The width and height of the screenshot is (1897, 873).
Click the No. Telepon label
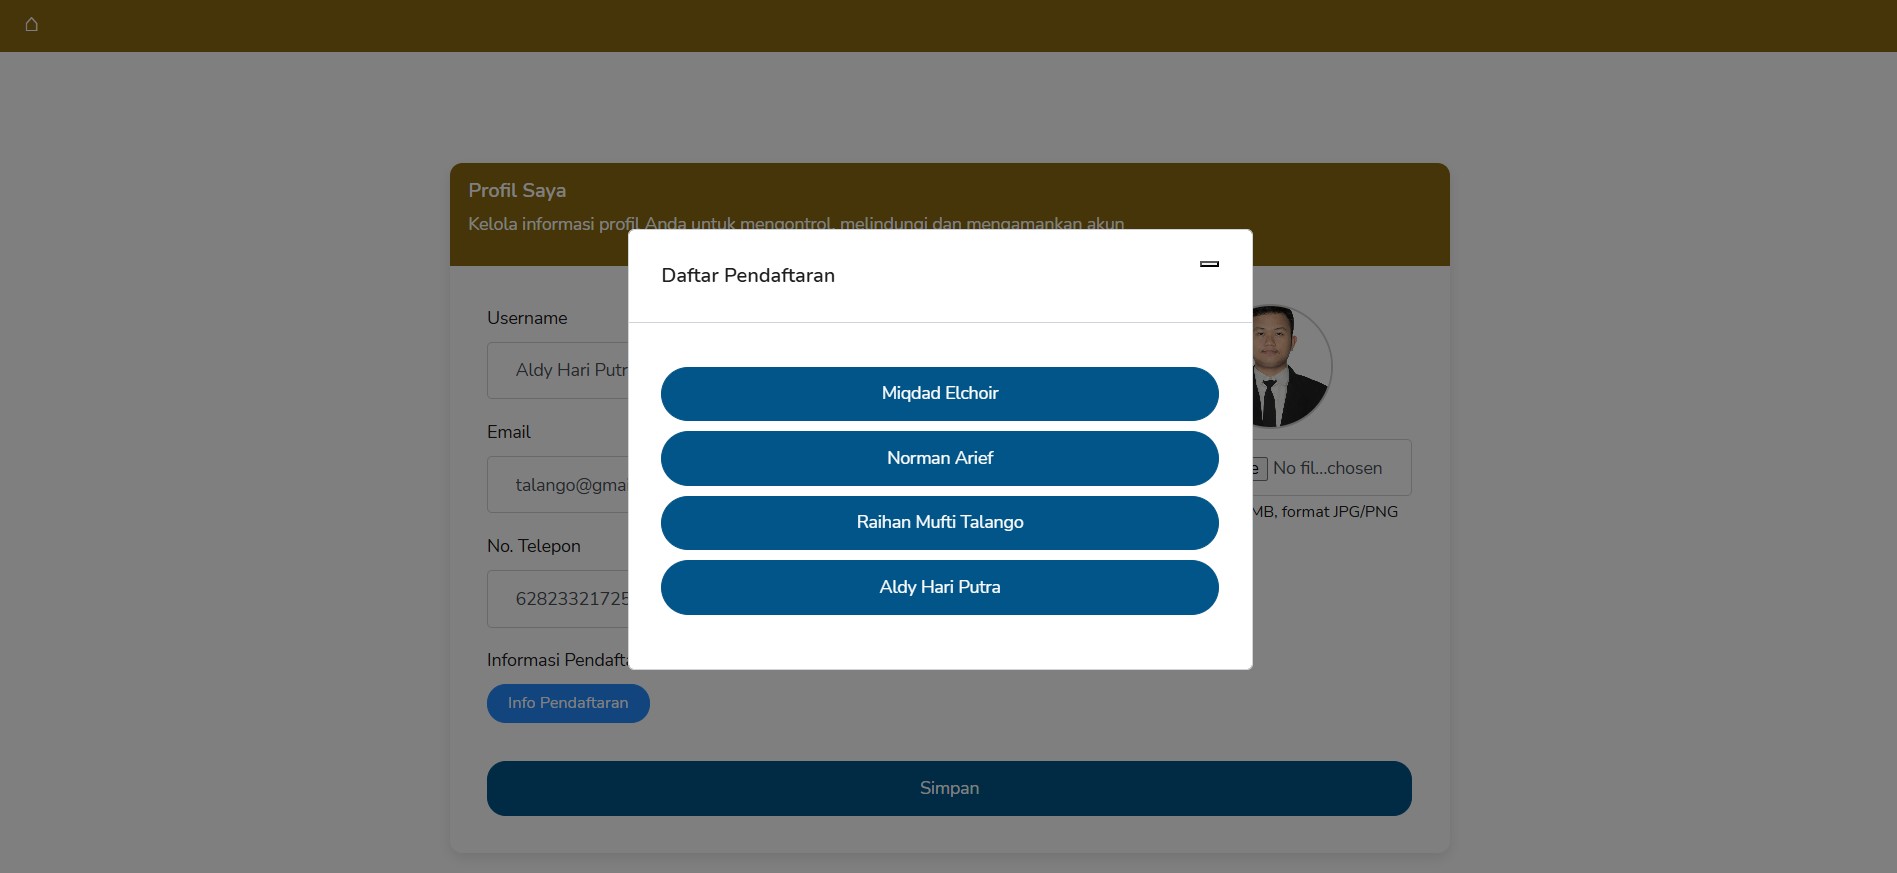pyautogui.click(x=534, y=546)
